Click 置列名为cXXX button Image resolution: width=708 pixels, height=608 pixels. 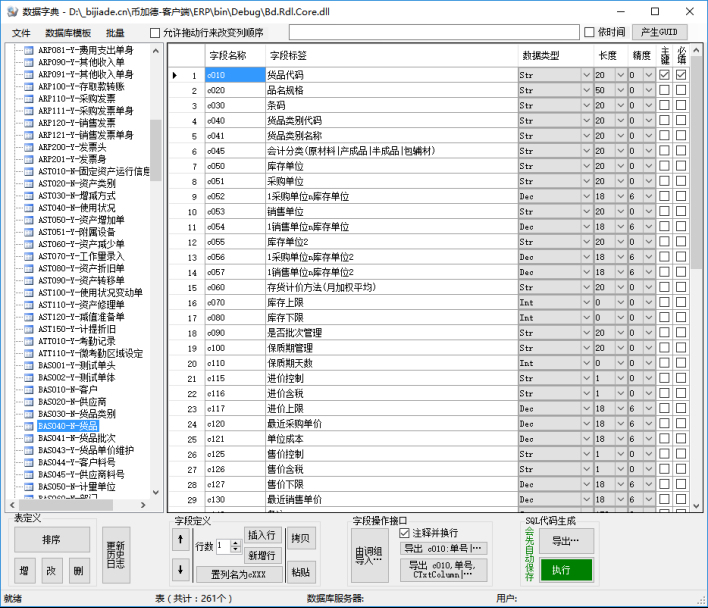tap(239, 575)
